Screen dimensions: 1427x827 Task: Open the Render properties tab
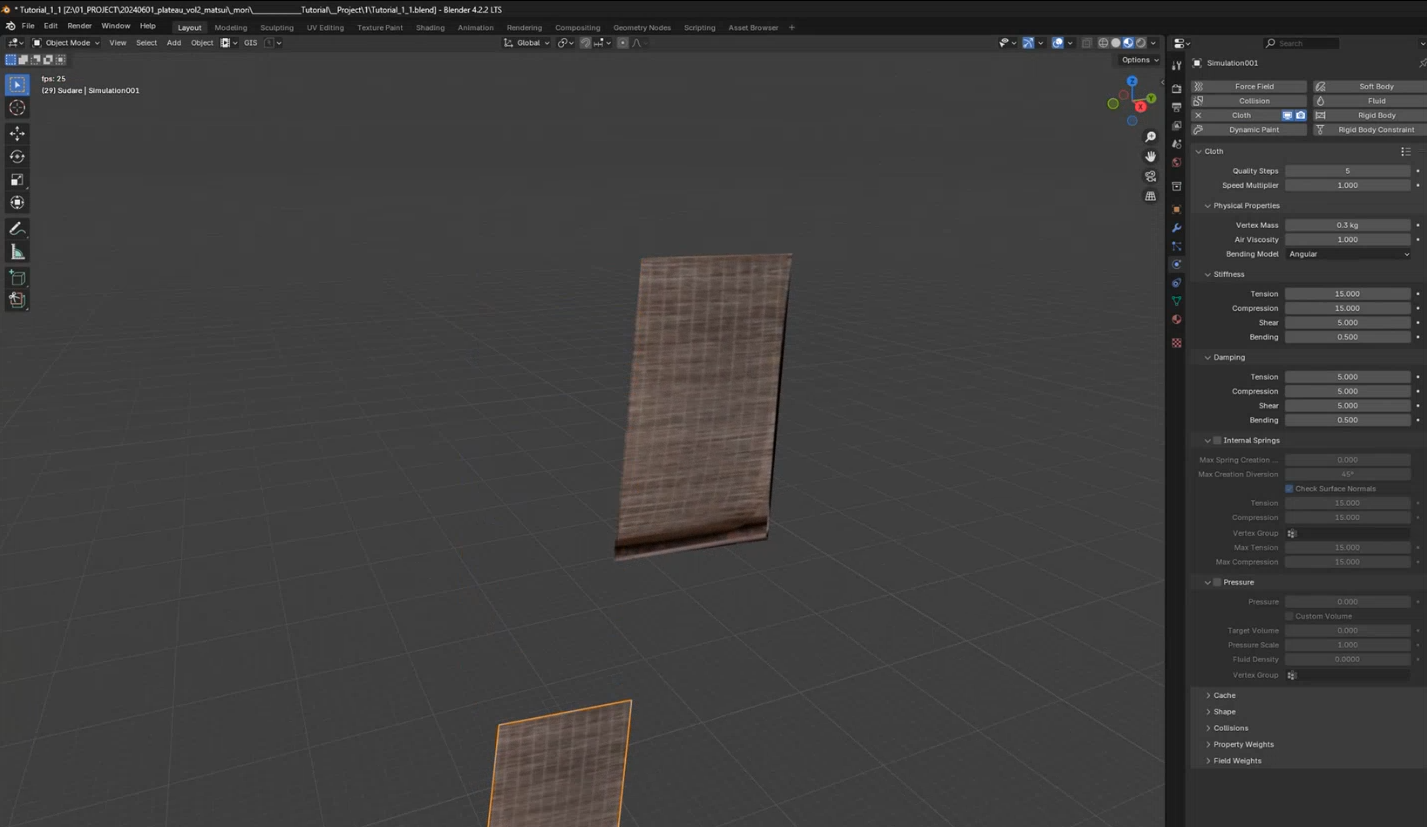(x=1176, y=89)
